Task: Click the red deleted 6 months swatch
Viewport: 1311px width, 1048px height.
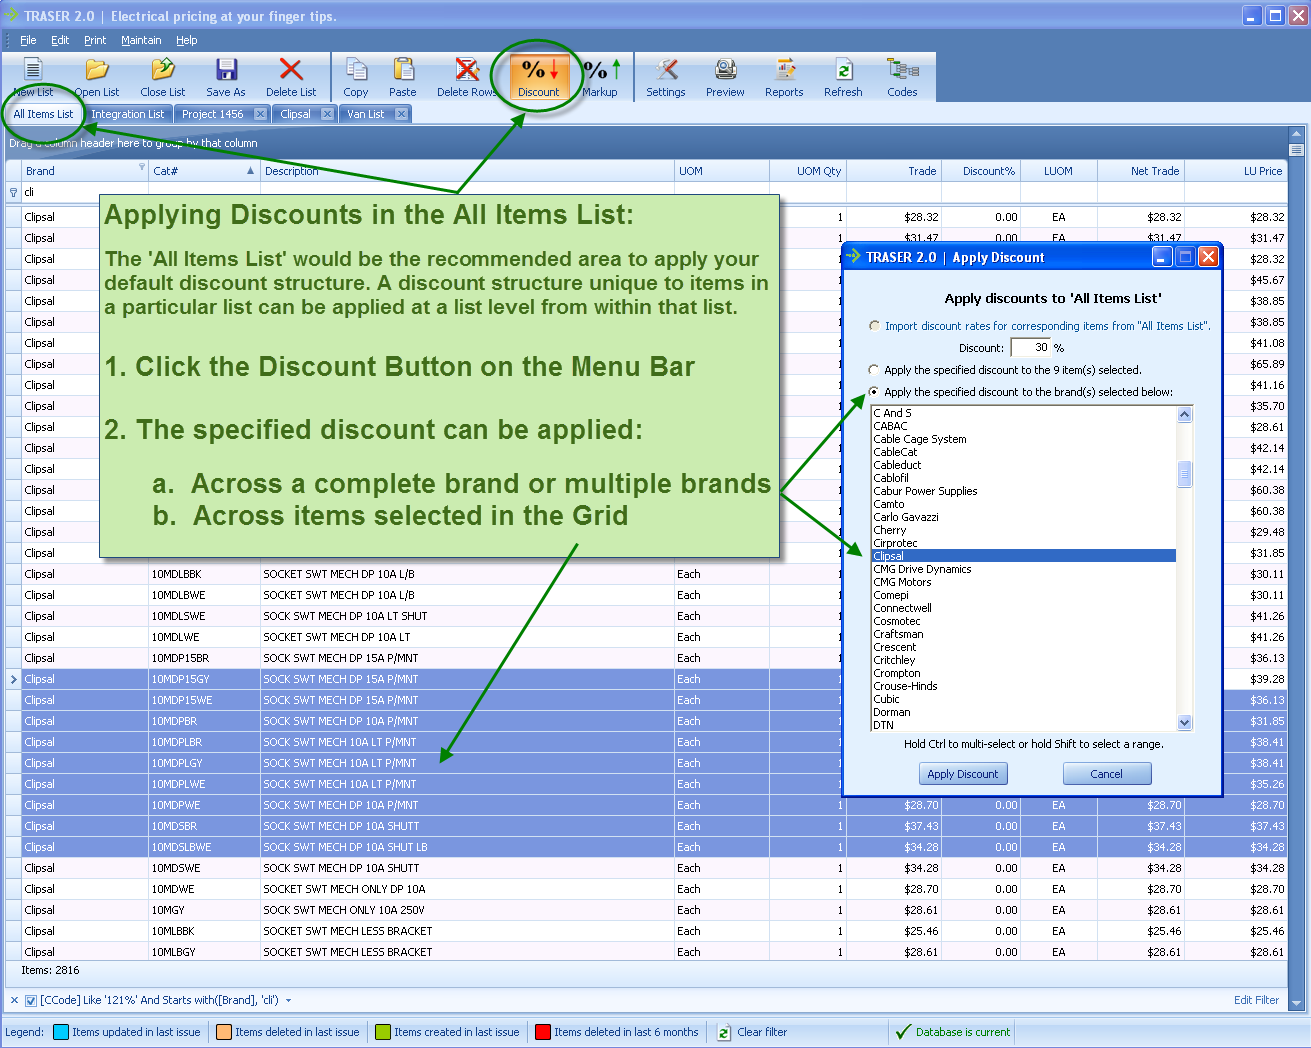Action: point(543,1032)
